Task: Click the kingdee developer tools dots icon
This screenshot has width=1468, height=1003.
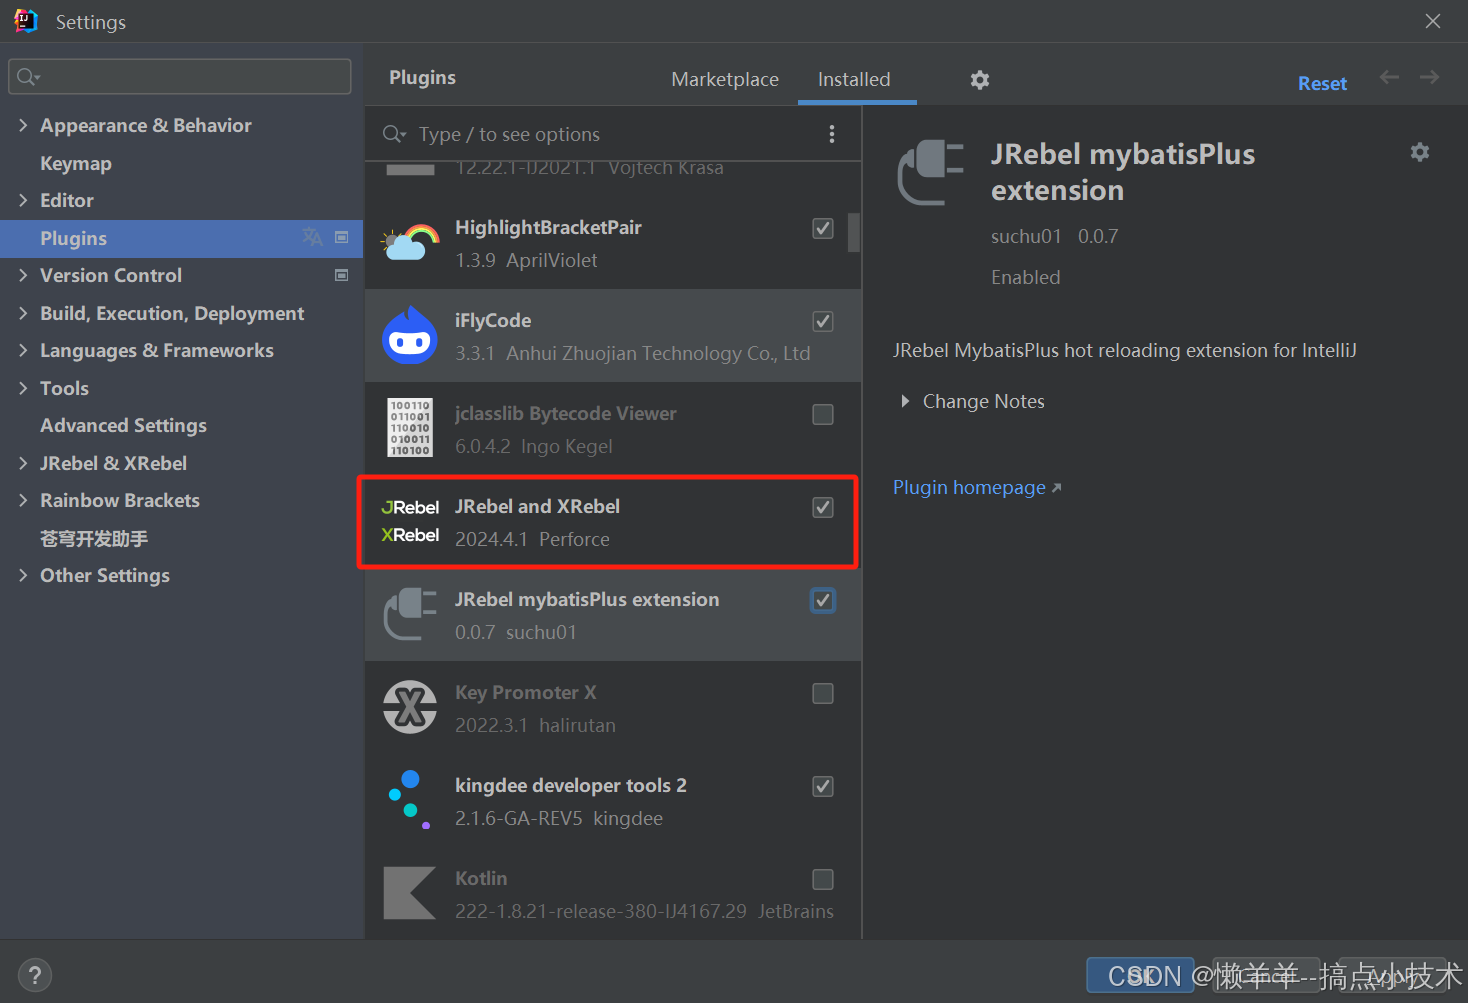Action: [x=410, y=800]
